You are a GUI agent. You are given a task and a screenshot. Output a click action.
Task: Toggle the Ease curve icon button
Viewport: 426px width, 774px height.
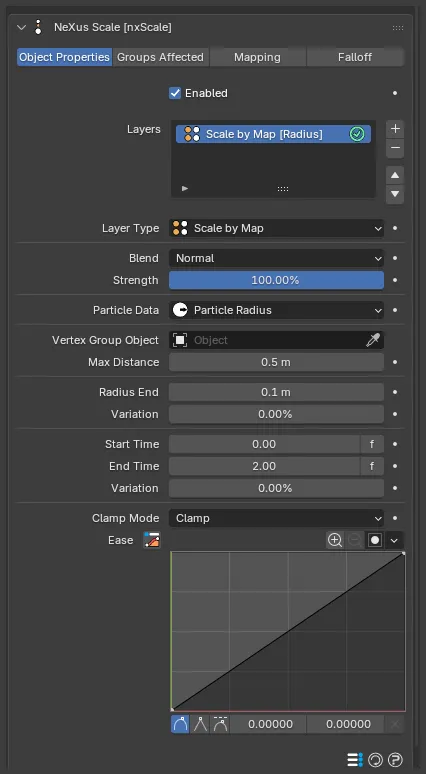152,540
